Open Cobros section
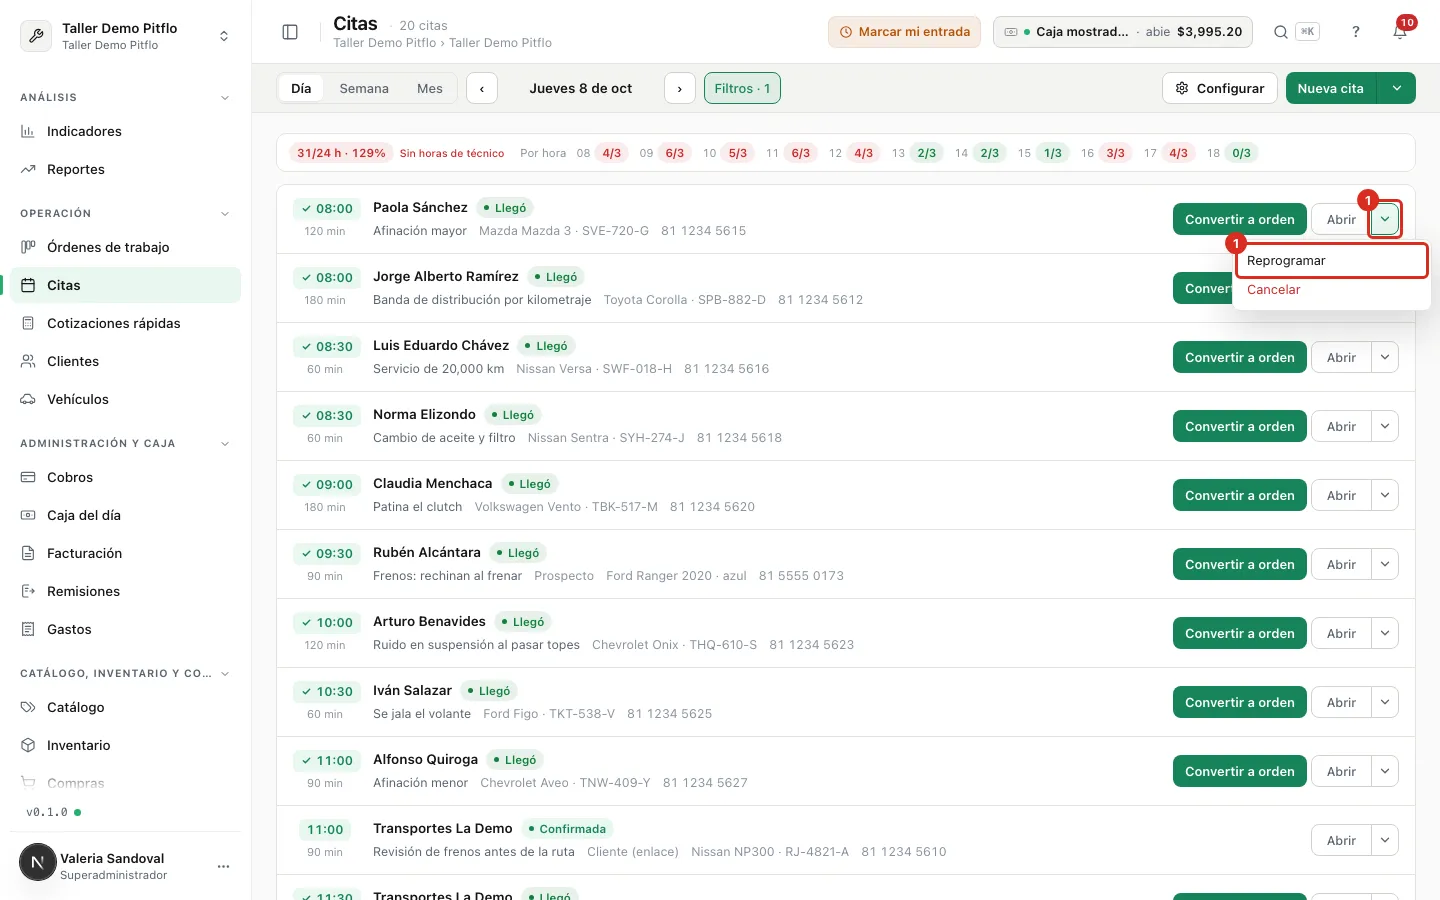 (x=125, y=477)
